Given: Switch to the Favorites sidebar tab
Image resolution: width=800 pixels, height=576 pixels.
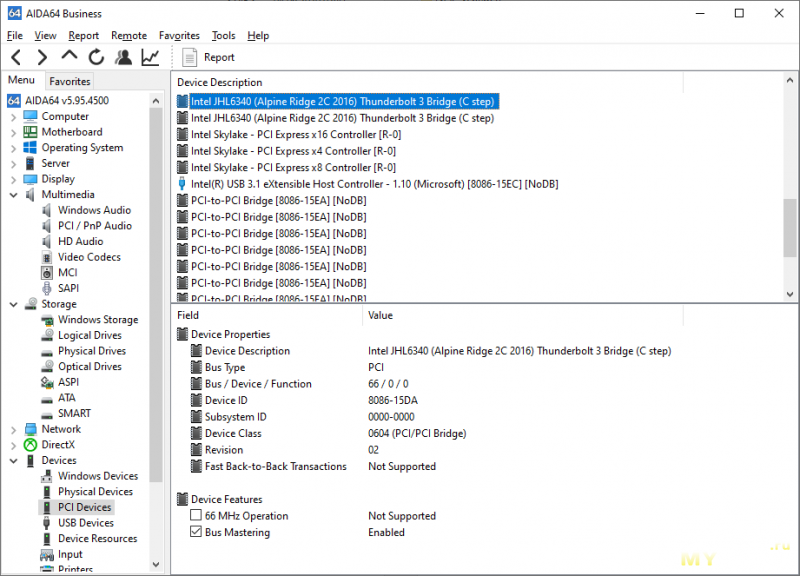Looking at the screenshot, I should pyautogui.click(x=70, y=81).
